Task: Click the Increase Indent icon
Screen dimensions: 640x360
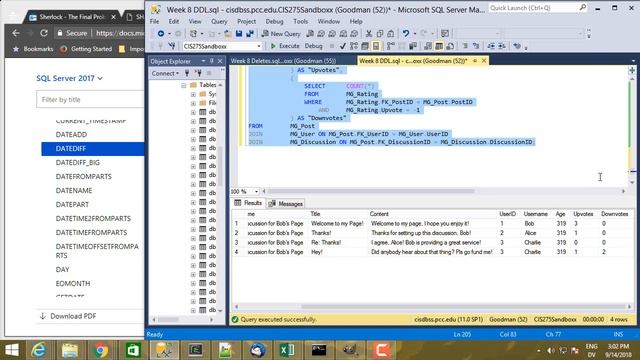Action: [x=502, y=46]
